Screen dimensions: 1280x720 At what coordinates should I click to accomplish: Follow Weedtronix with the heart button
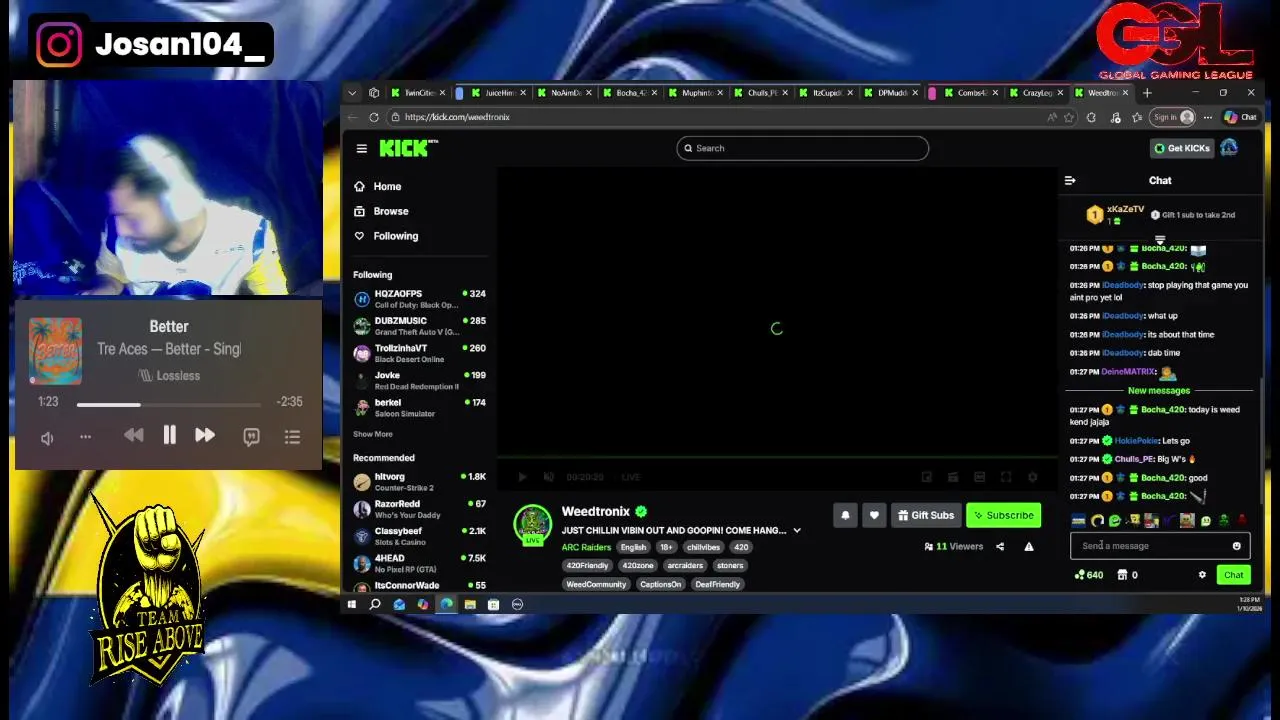(874, 515)
